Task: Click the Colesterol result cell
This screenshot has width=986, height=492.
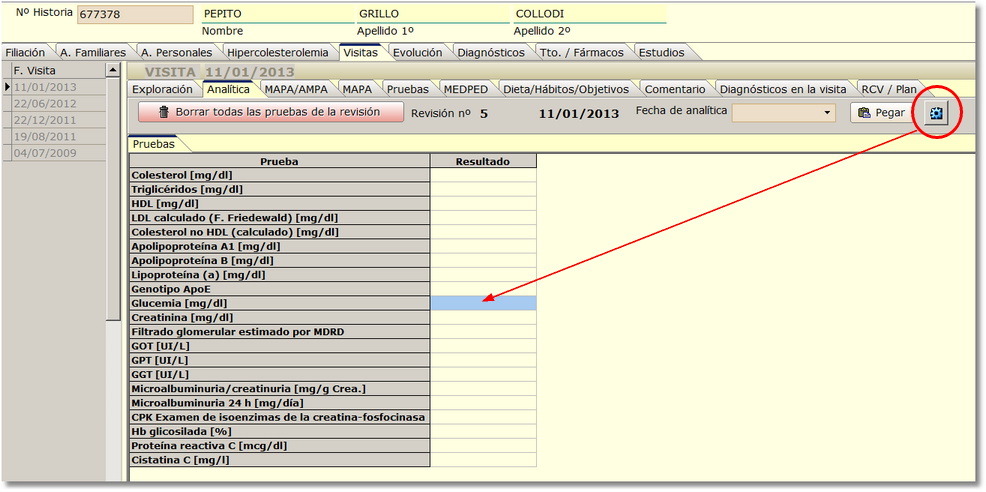Action: pos(484,175)
